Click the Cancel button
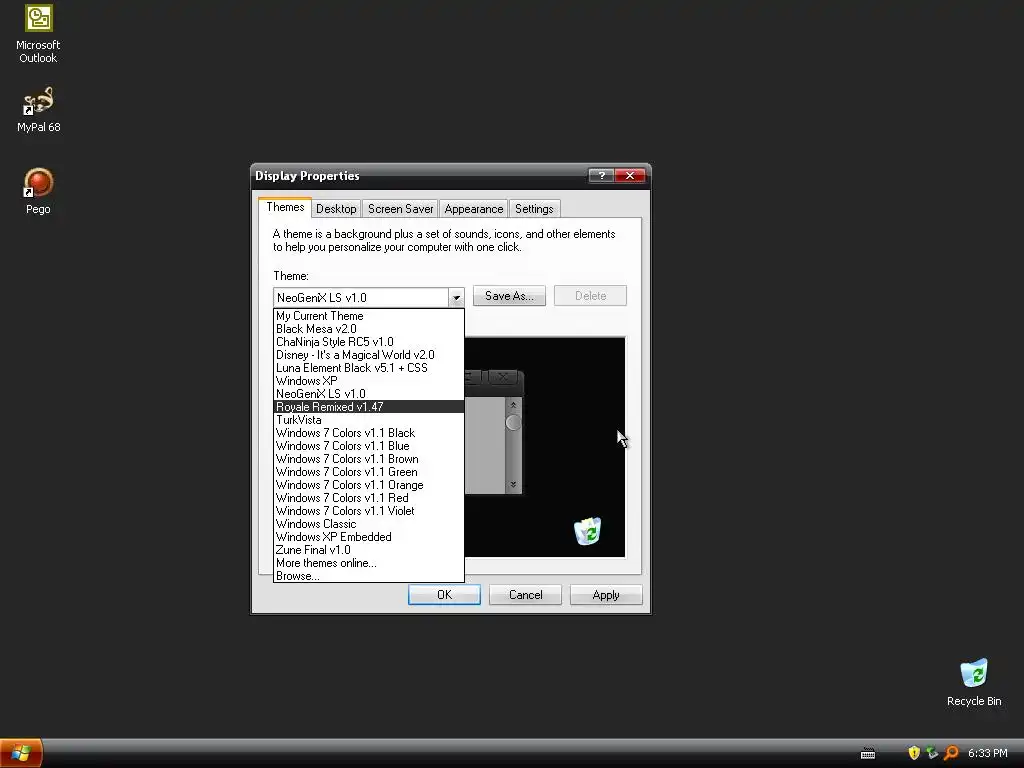Screen dimensions: 1024x768 525,594
